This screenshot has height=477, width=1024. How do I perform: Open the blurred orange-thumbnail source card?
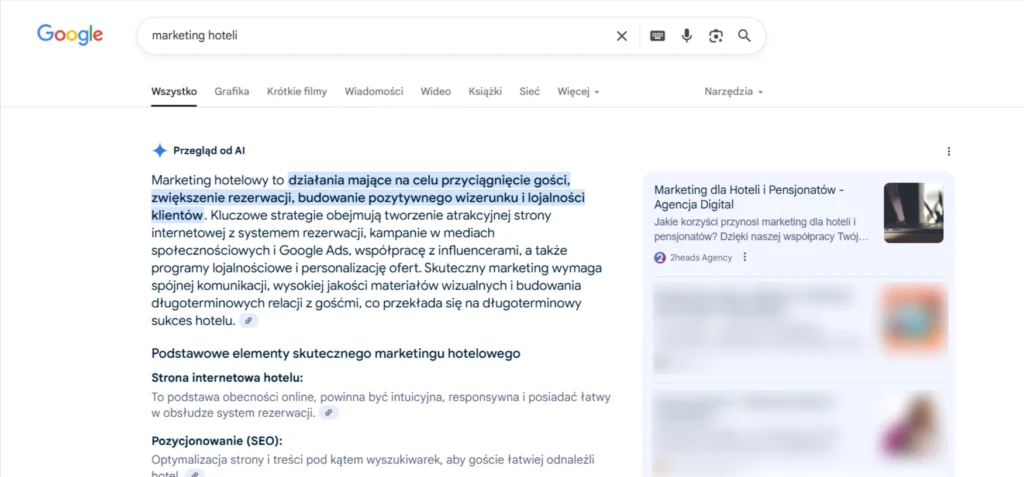799,327
